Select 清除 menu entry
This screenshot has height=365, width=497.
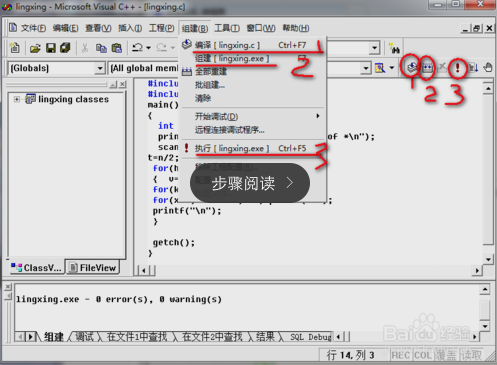point(252,98)
